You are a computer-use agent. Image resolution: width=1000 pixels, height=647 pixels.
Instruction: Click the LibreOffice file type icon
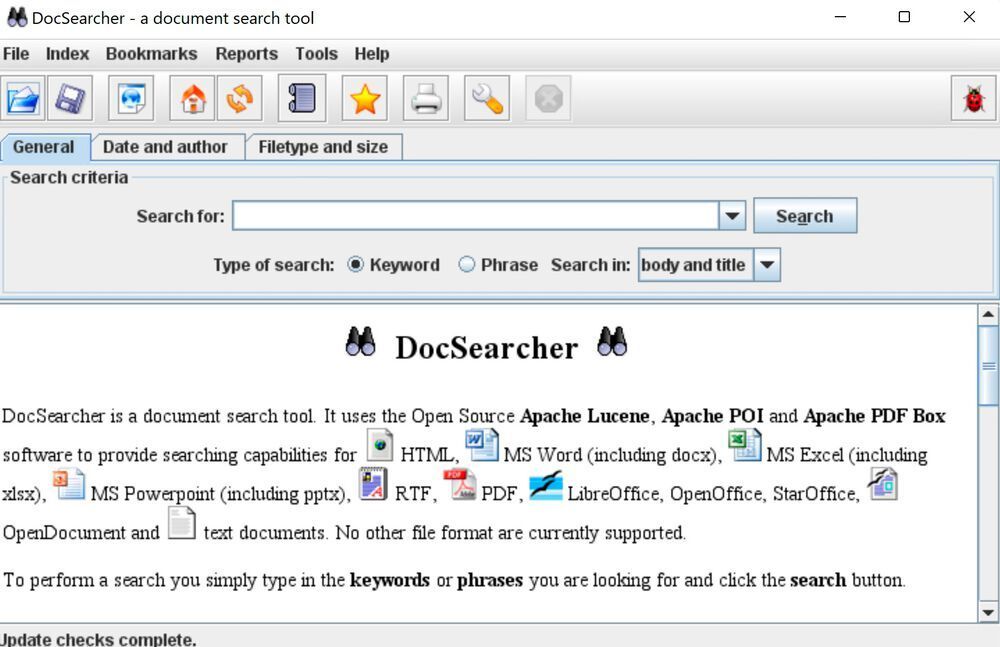546,486
